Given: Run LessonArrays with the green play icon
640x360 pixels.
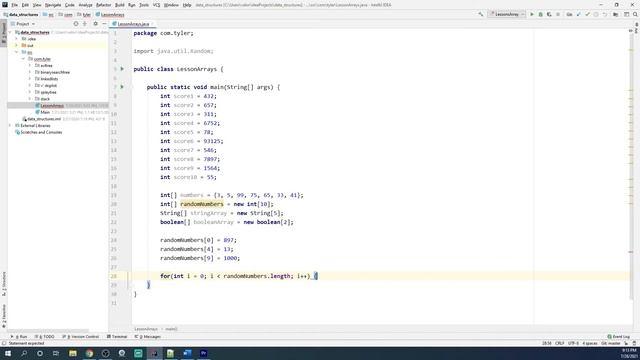Looking at the screenshot, I should coord(532,14).
